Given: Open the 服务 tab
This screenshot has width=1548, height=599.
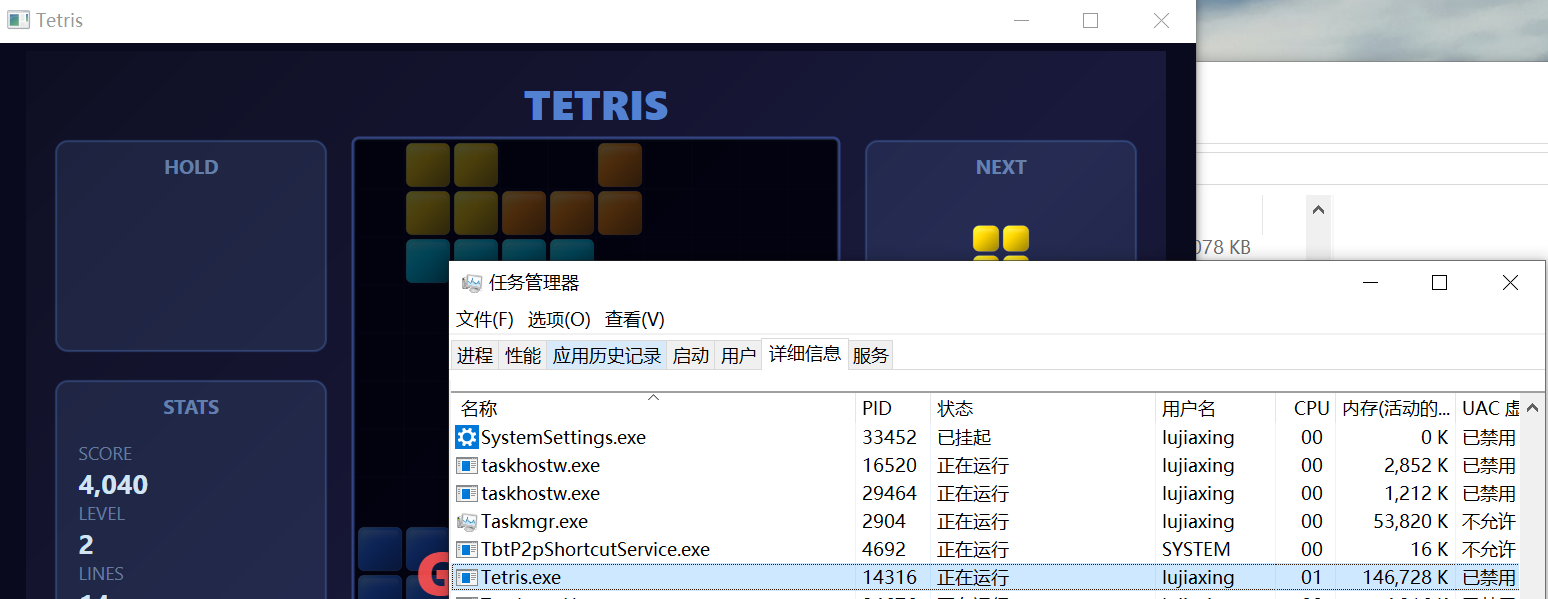Looking at the screenshot, I should click(x=869, y=354).
